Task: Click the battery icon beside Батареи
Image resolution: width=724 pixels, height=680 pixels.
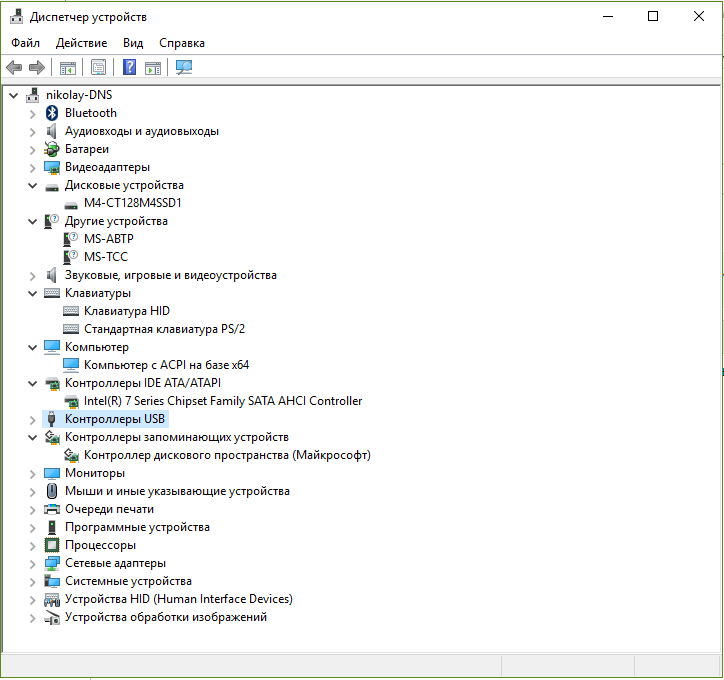Action: (x=52, y=149)
